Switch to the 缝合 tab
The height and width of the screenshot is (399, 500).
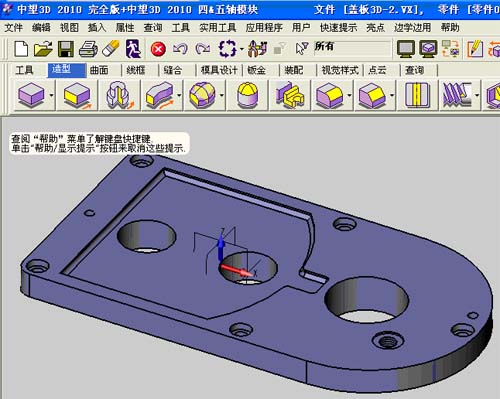(x=173, y=70)
